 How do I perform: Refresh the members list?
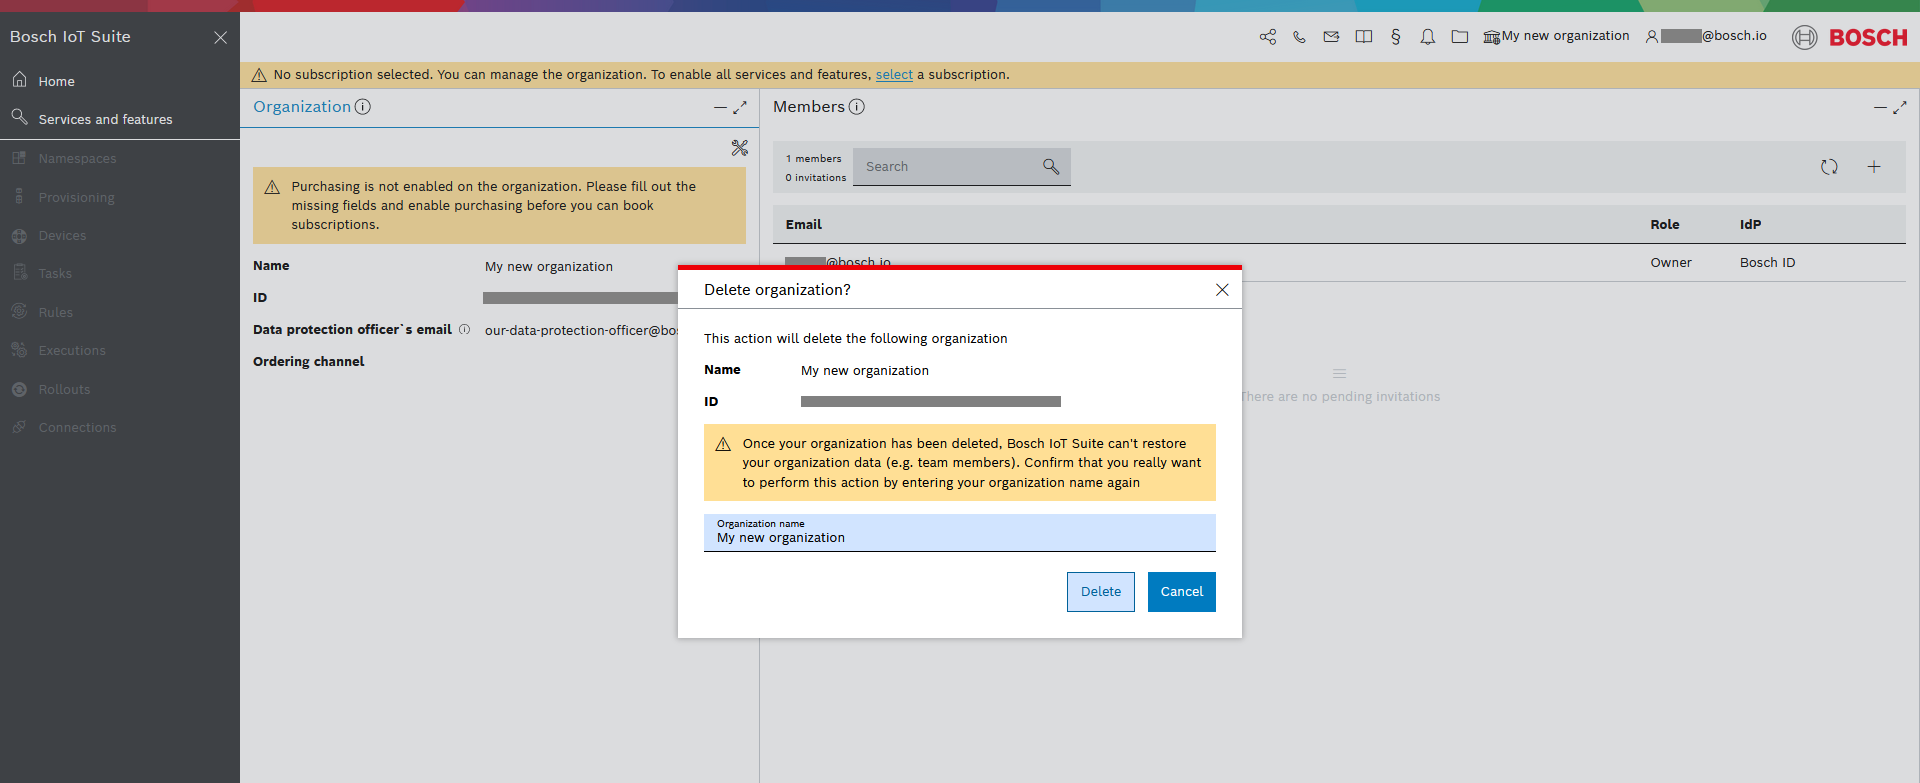click(1829, 167)
